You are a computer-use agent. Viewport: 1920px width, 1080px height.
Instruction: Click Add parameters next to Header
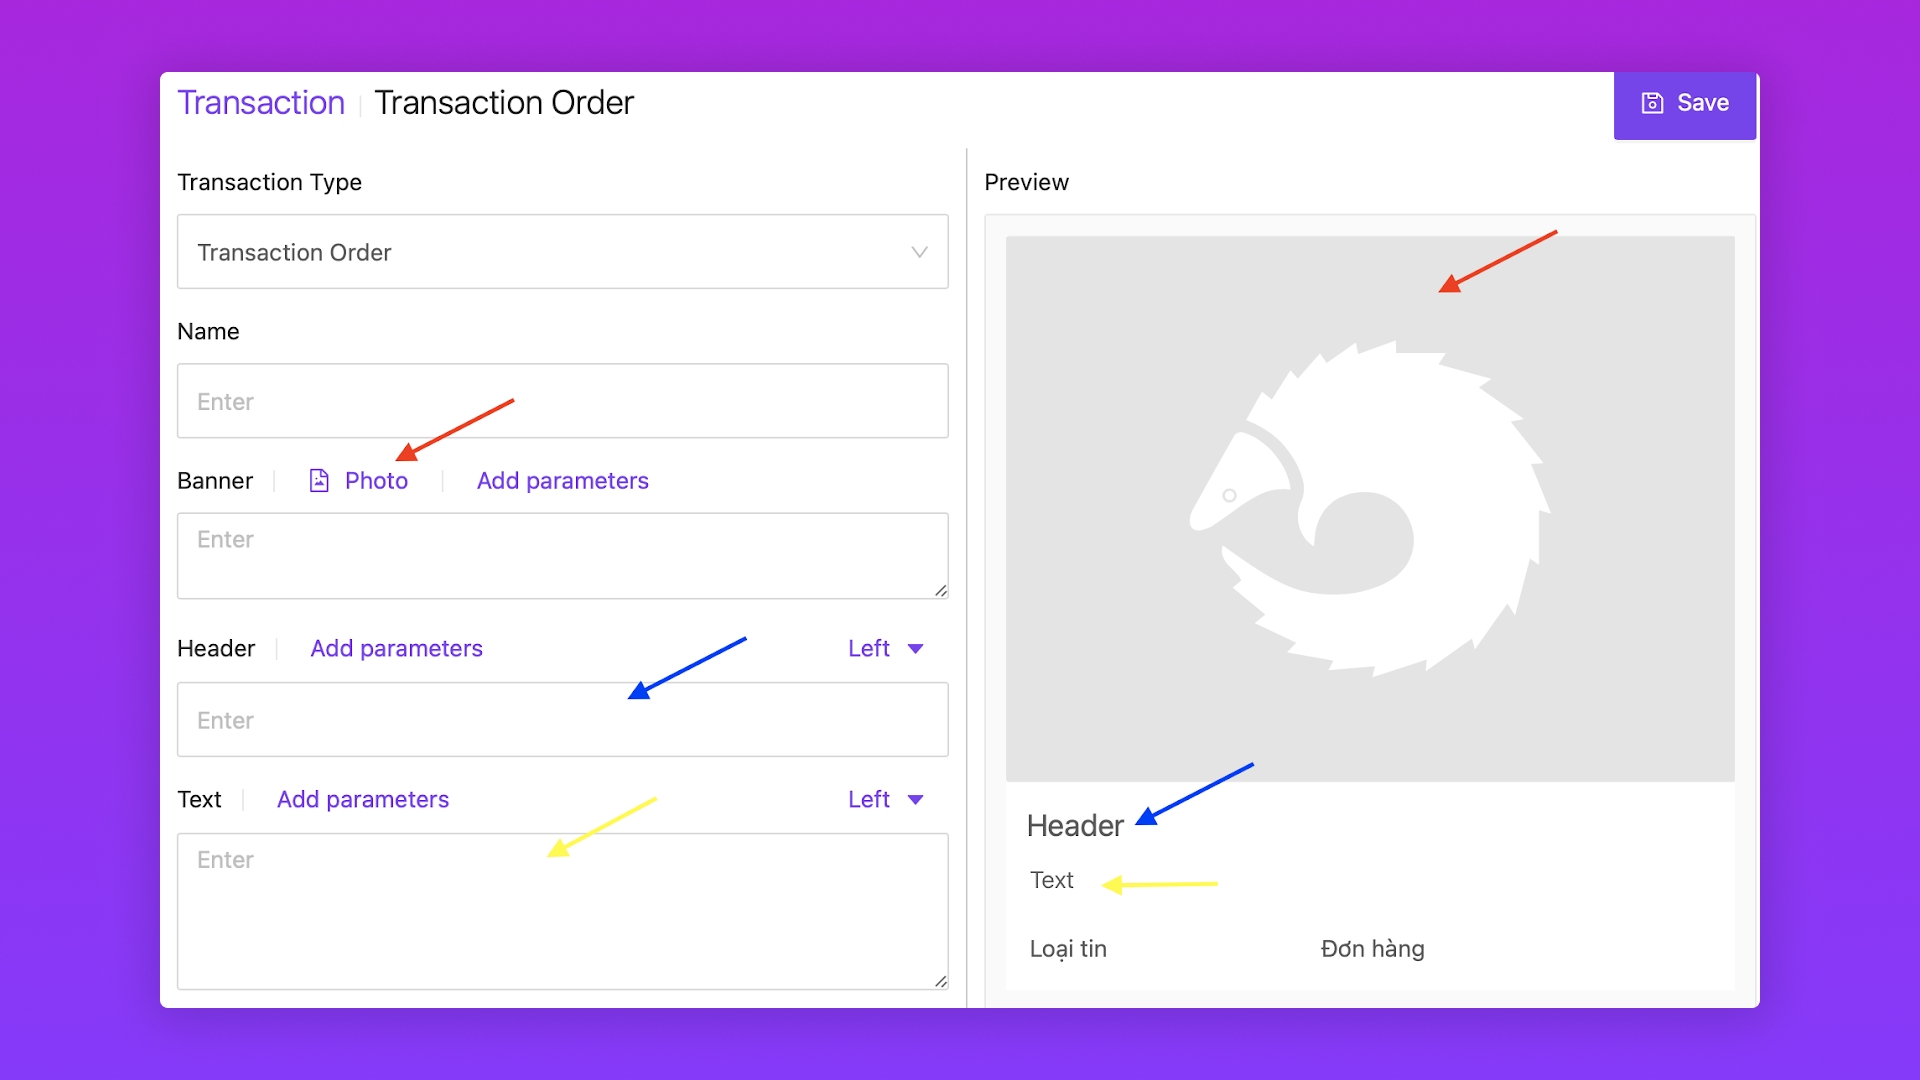(396, 649)
